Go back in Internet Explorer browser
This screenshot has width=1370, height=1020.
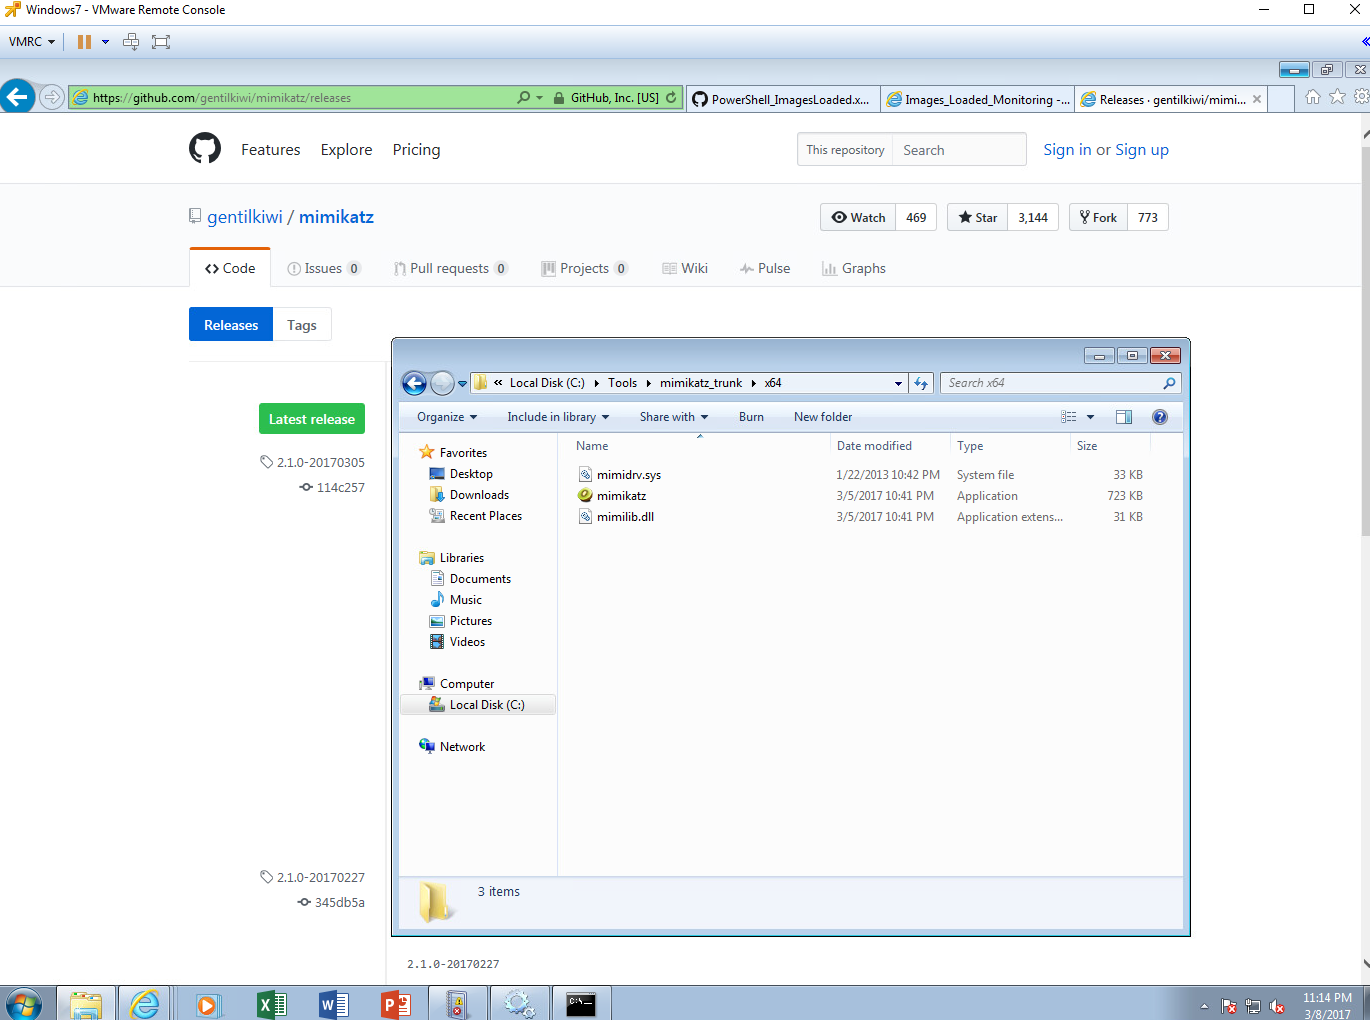[x=17, y=97]
